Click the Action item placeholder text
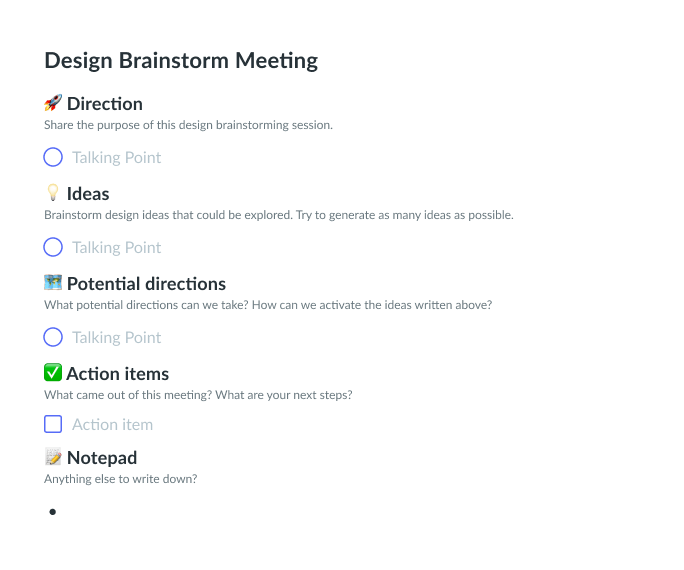 [113, 425]
